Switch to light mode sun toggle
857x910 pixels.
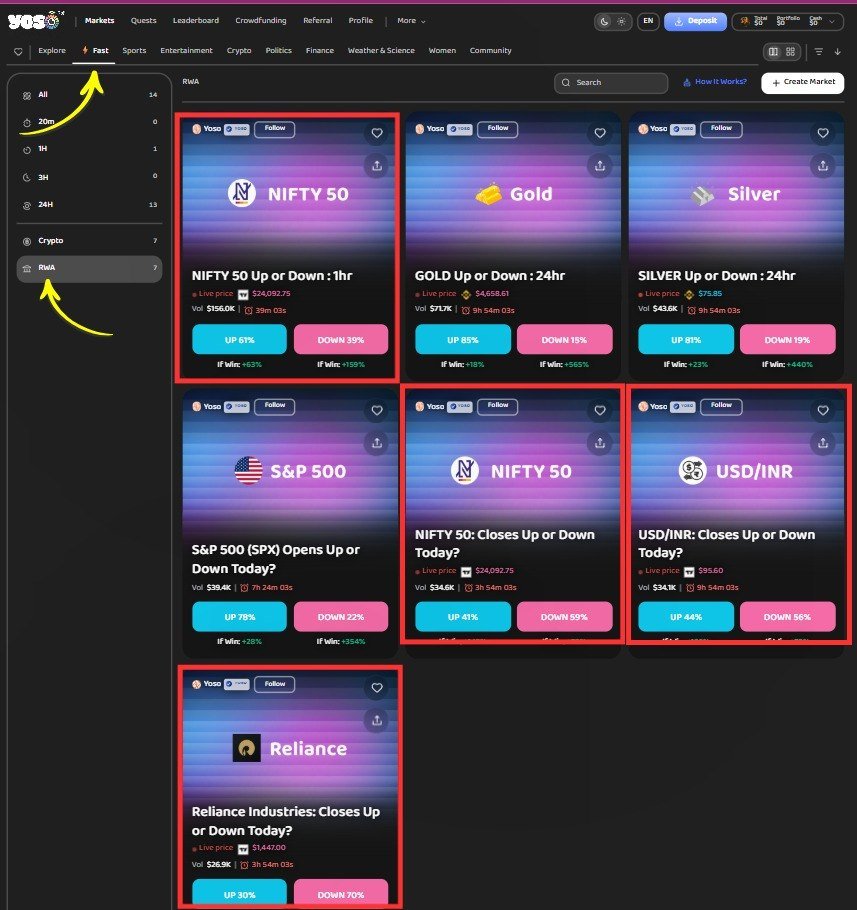tap(621, 21)
